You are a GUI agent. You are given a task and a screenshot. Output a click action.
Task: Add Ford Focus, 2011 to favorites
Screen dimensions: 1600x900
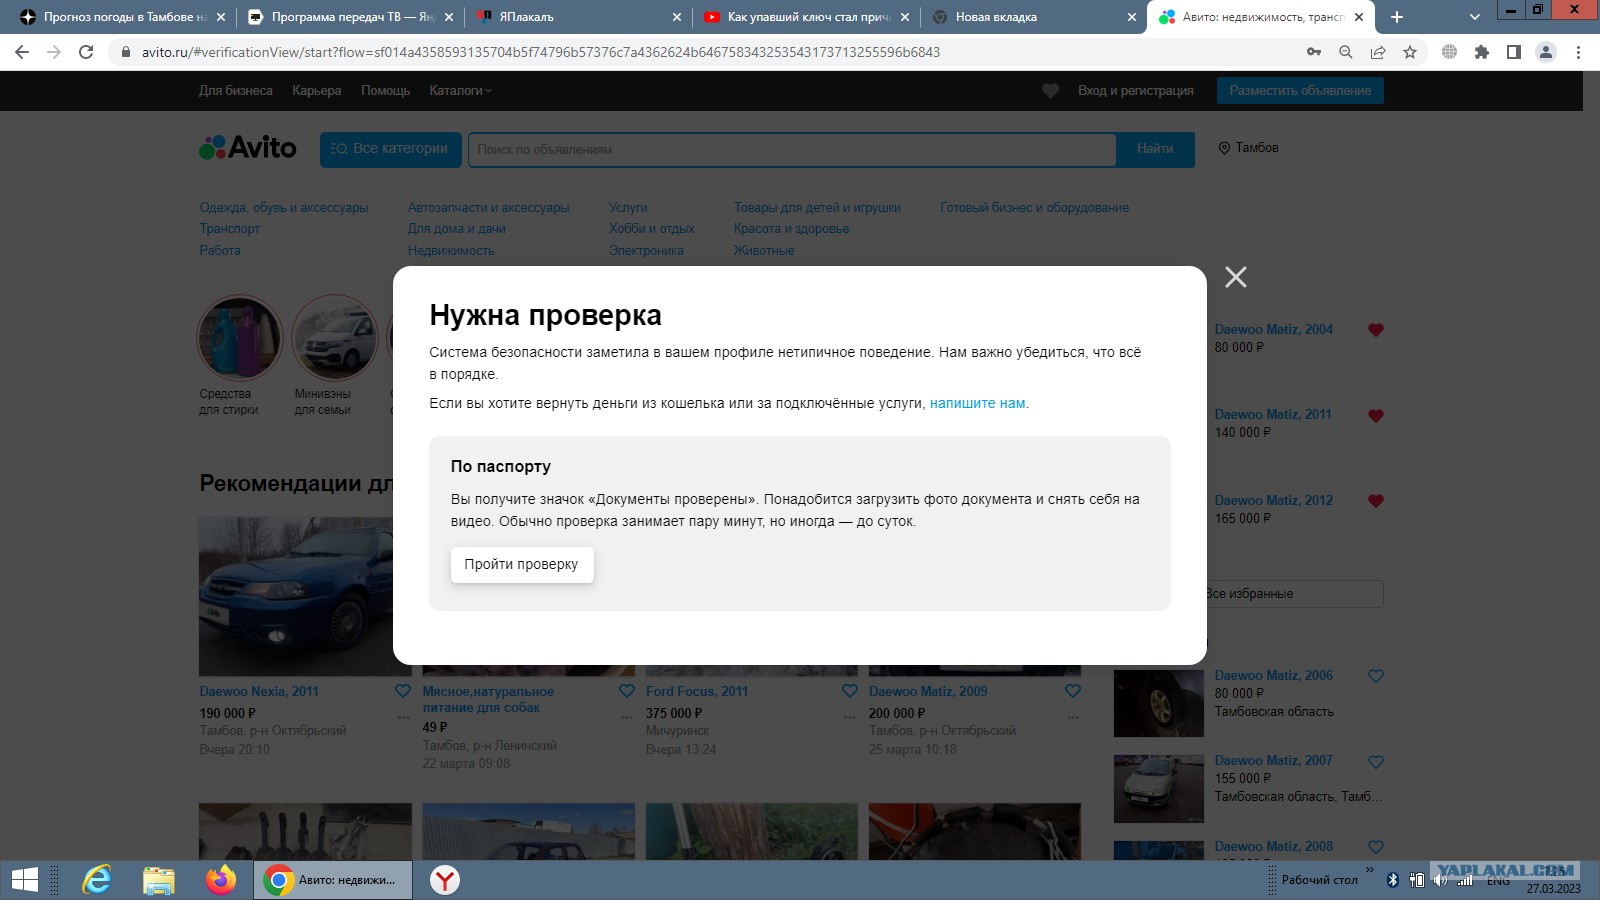850,691
